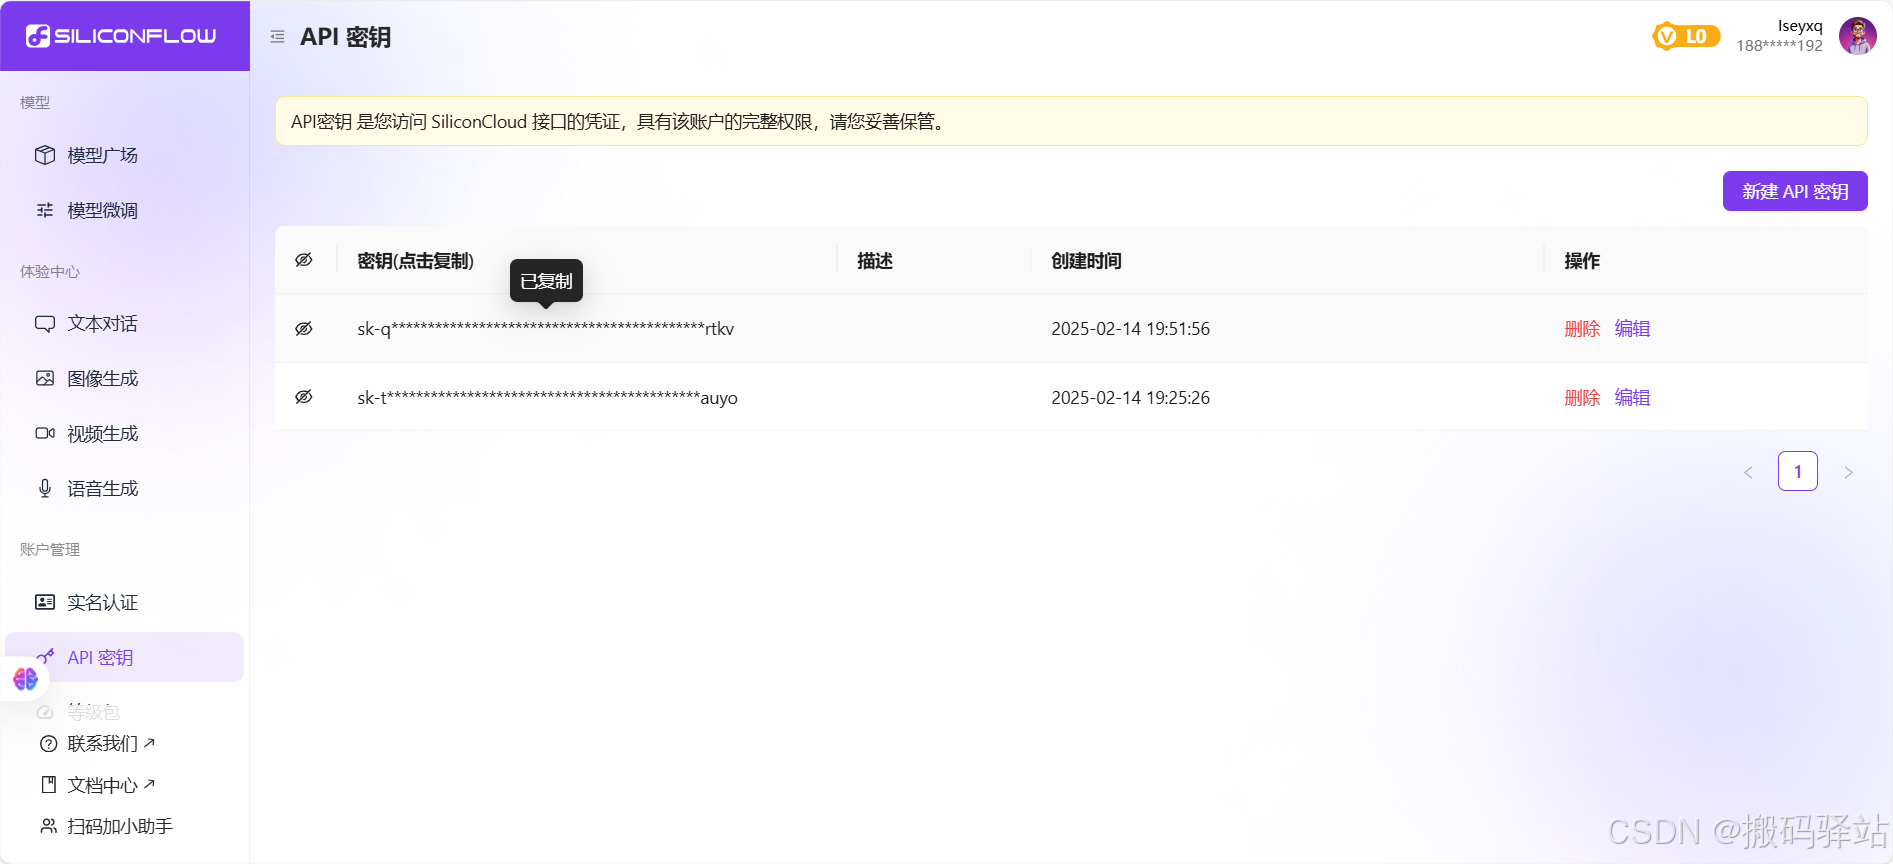
Task: Click 扫码加小助手 entry
Action: pyautogui.click(x=120, y=826)
